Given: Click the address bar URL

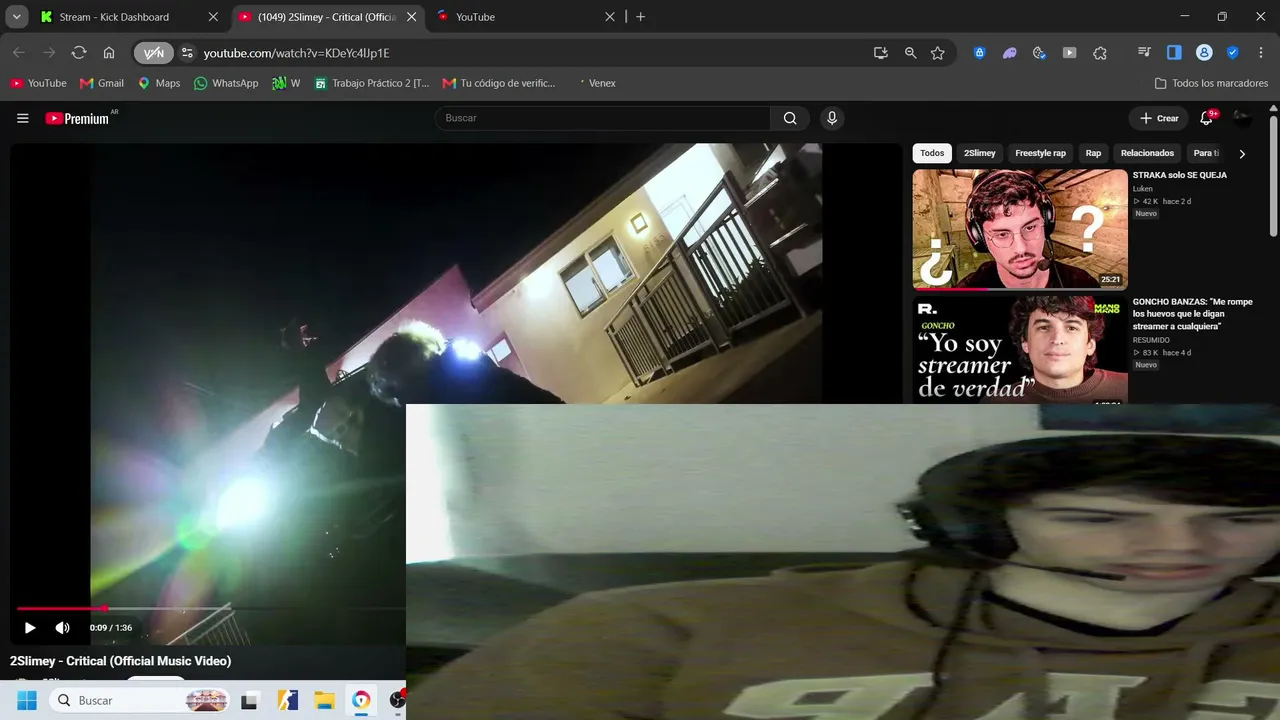Looking at the screenshot, I should 297,53.
